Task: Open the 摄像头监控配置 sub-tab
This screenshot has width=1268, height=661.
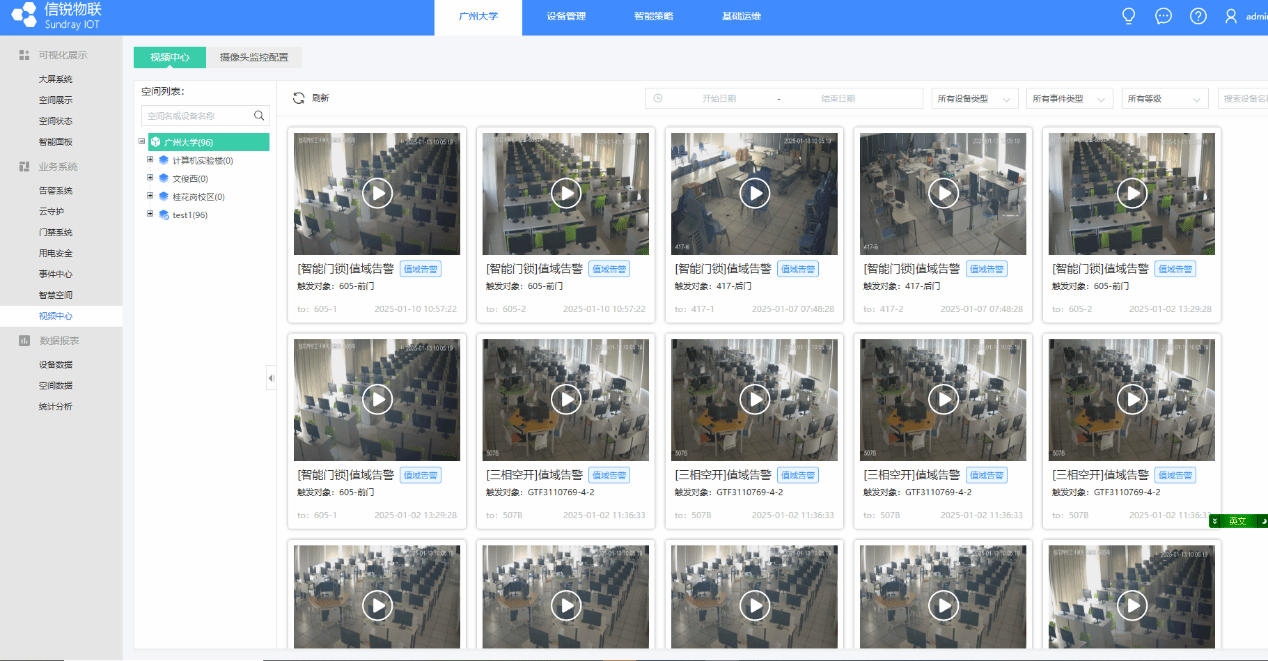Action: tap(254, 57)
